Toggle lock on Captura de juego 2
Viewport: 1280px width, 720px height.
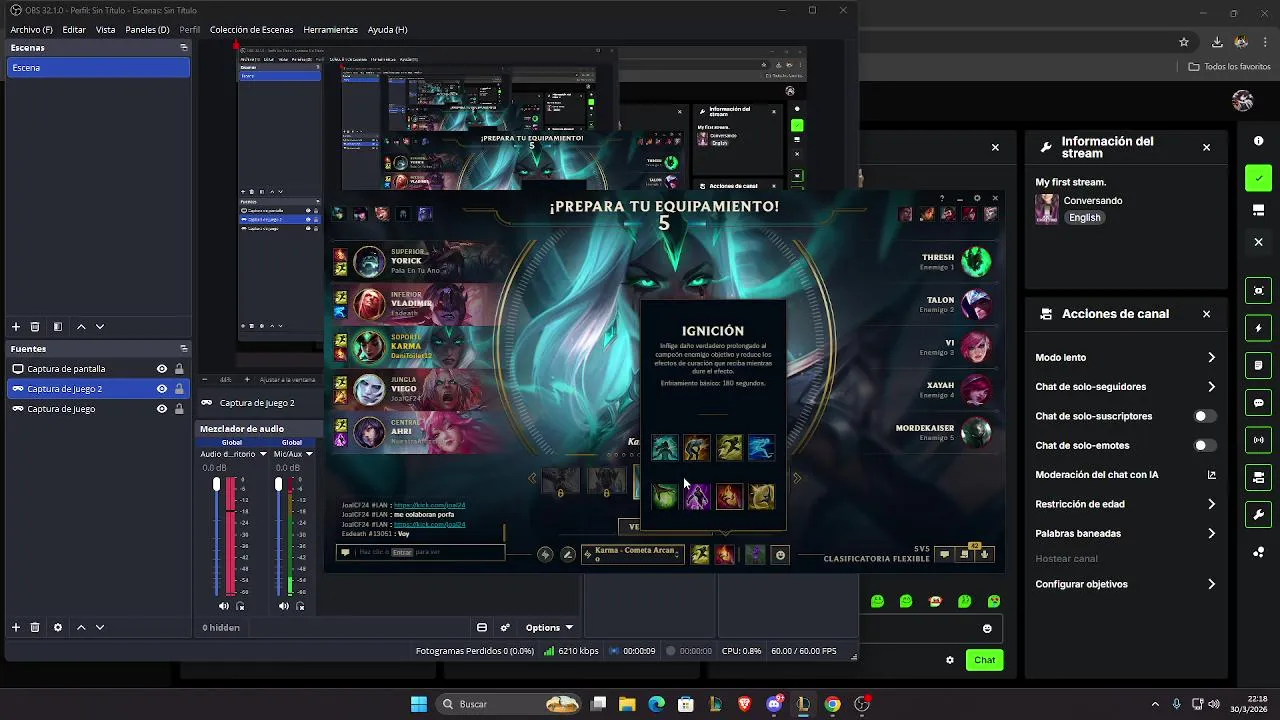click(179, 389)
